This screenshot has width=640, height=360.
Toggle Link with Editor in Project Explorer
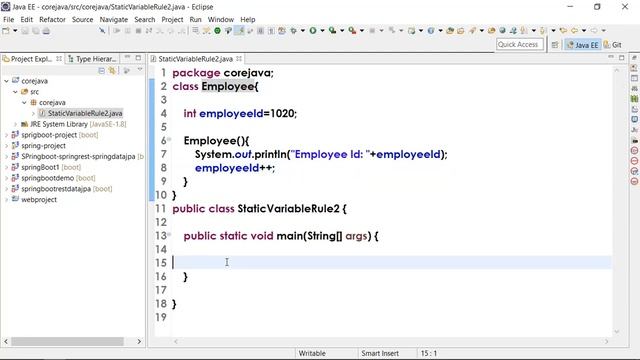pos(112,71)
